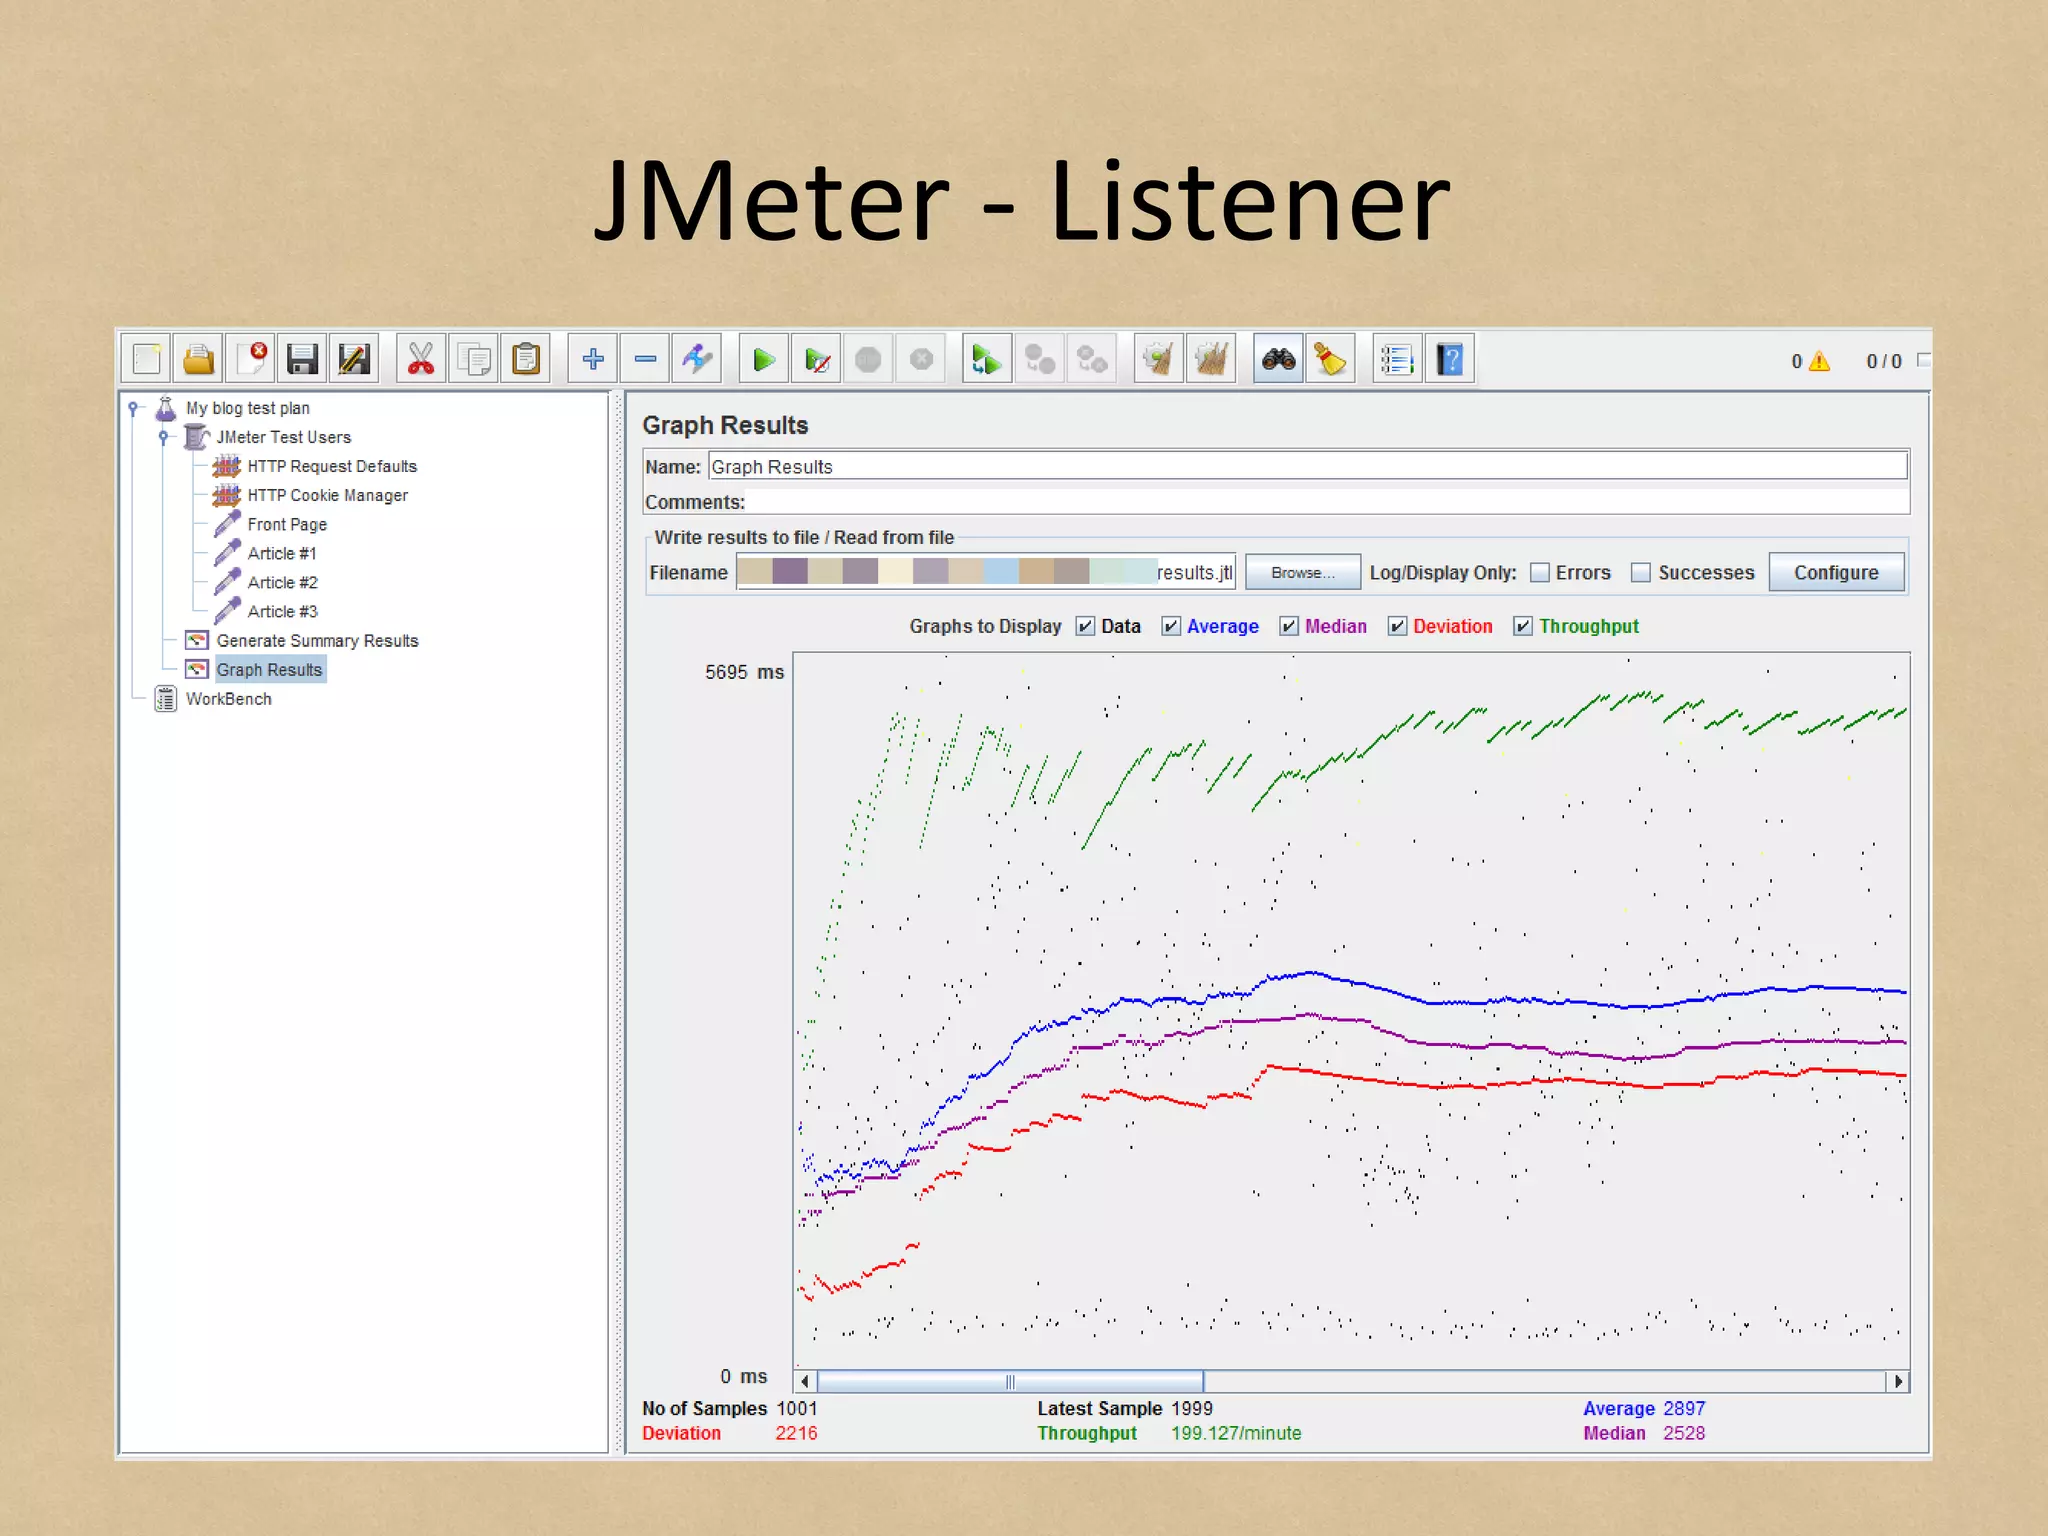Select Article #3 sampler
Viewport: 2048px width, 1536px height.
tap(282, 611)
